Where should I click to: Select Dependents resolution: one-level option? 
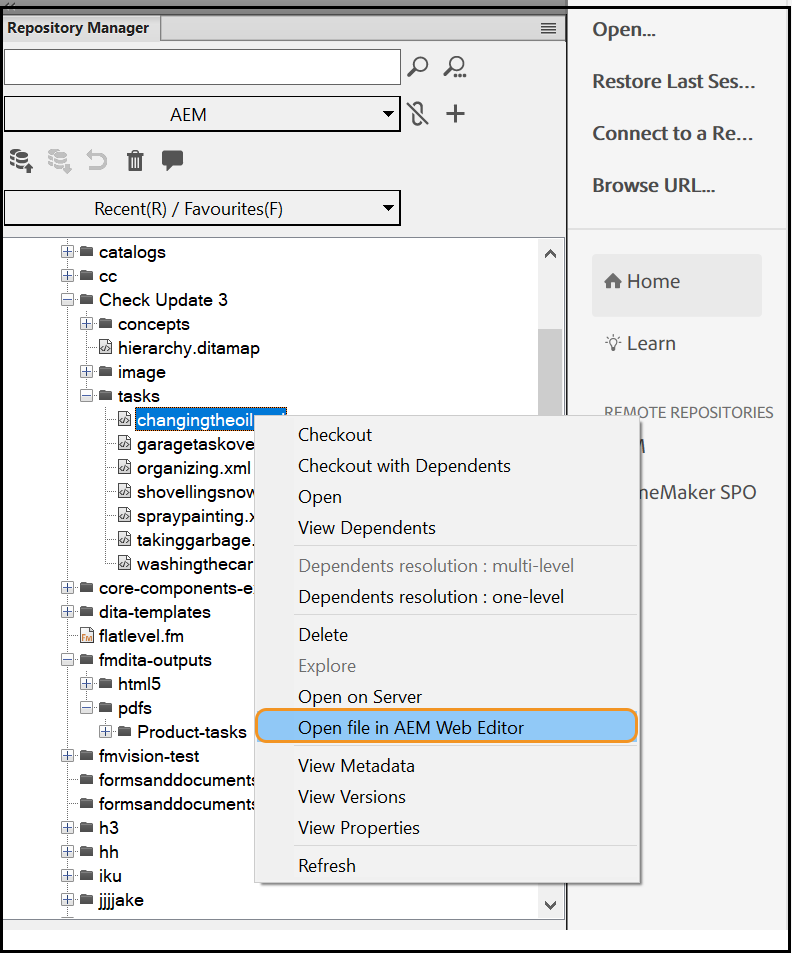pyautogui.click(x=430, y=597)
